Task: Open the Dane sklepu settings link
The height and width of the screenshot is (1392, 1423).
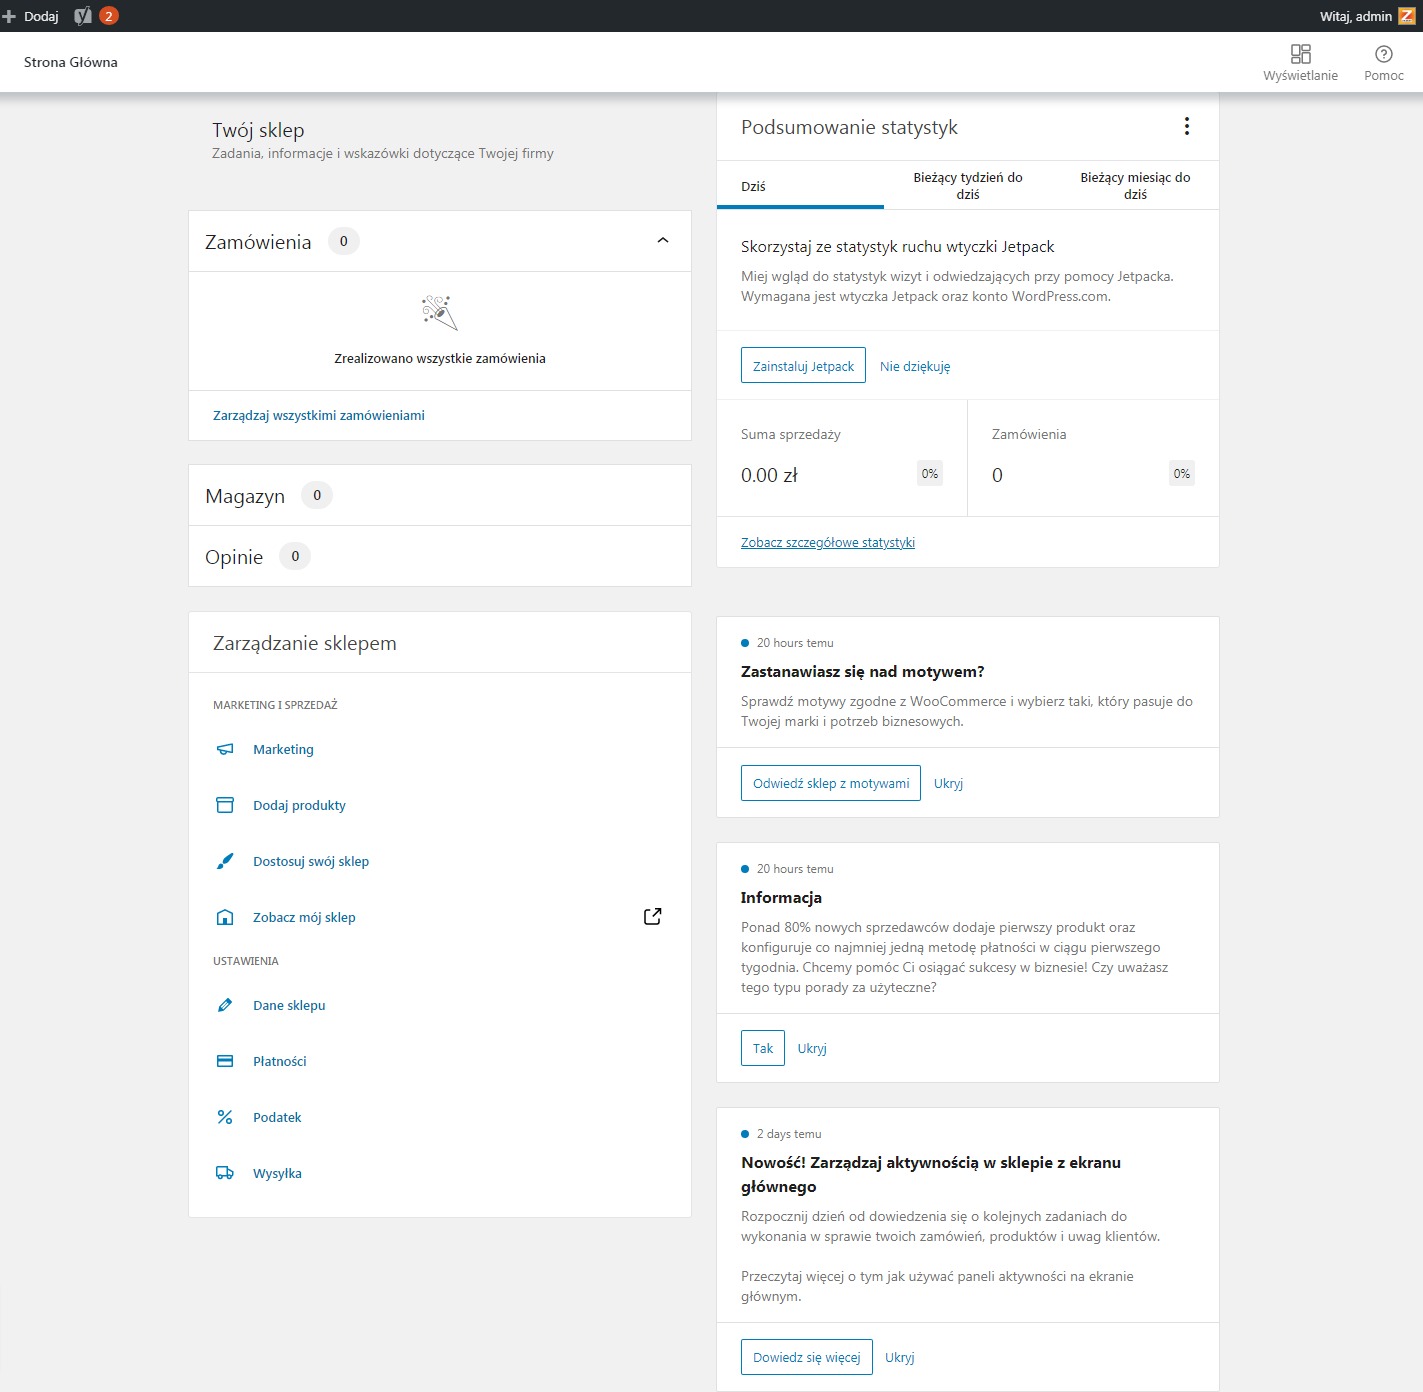Action: coord(289,1005)
